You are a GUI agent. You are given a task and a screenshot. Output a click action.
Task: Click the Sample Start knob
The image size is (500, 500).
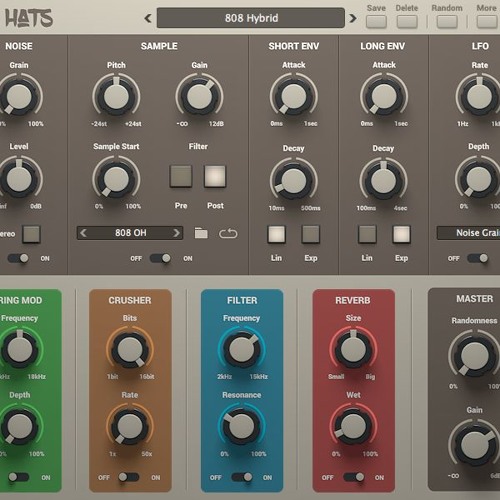pyautogui.click(x=116, y=179)
